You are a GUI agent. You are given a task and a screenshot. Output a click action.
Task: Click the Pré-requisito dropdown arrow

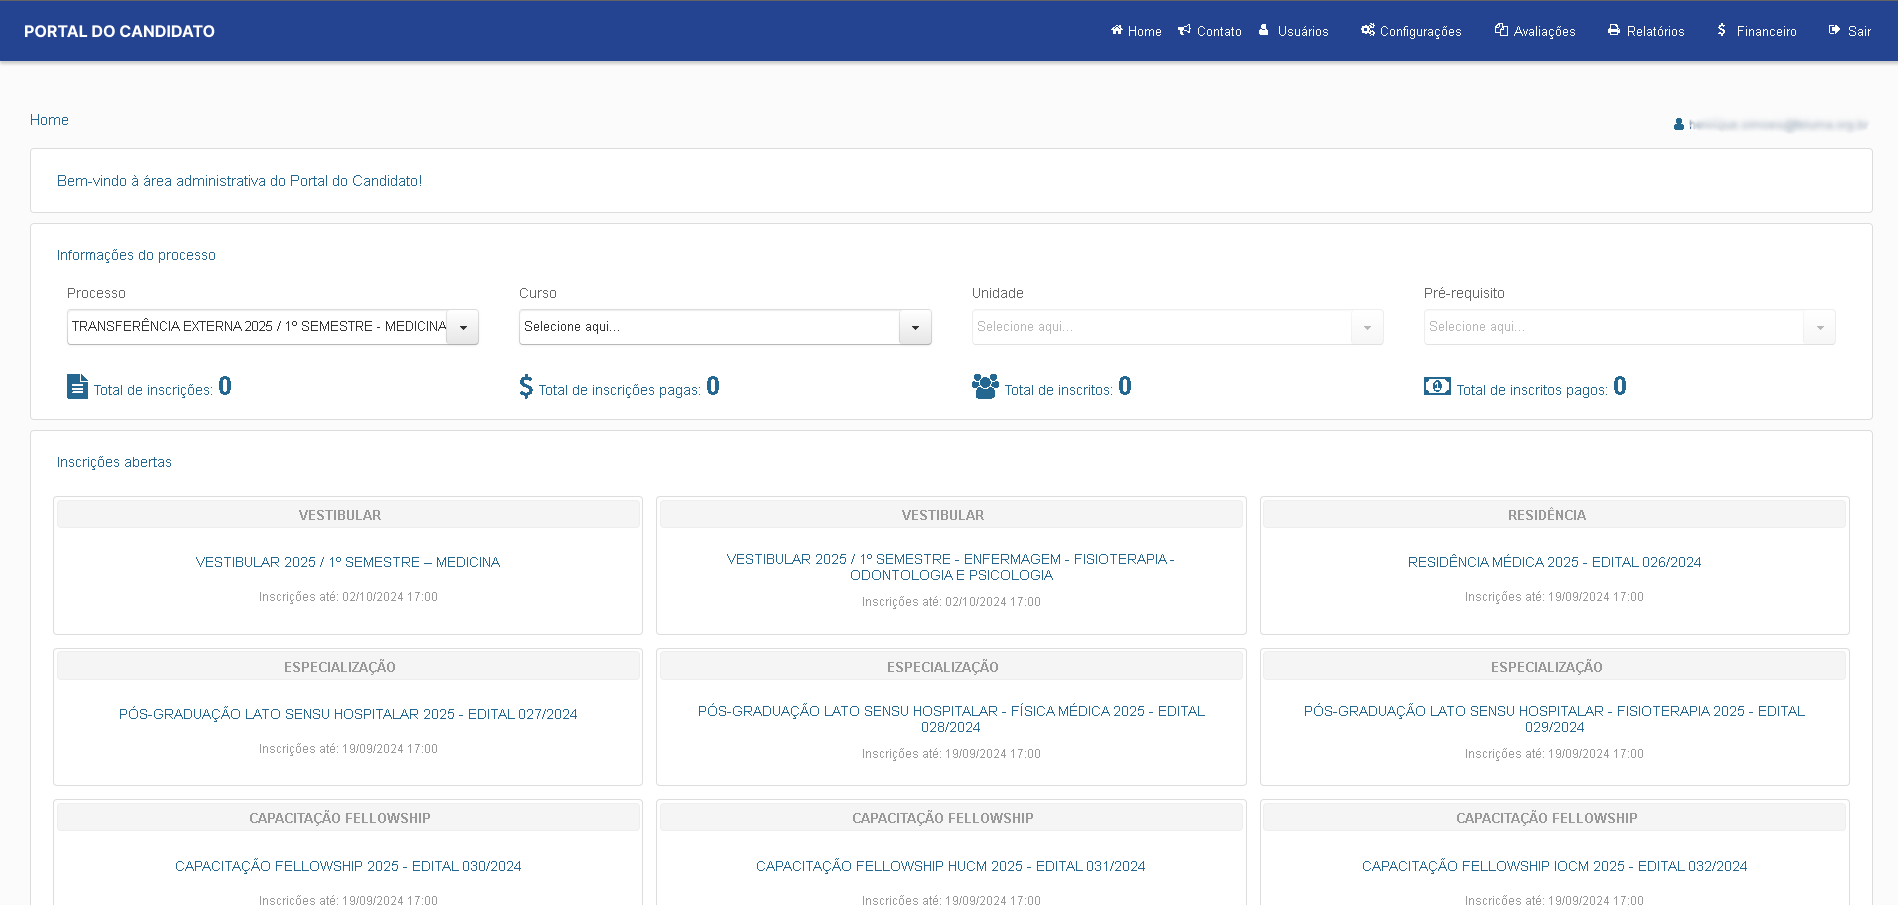click(1820, 327)
